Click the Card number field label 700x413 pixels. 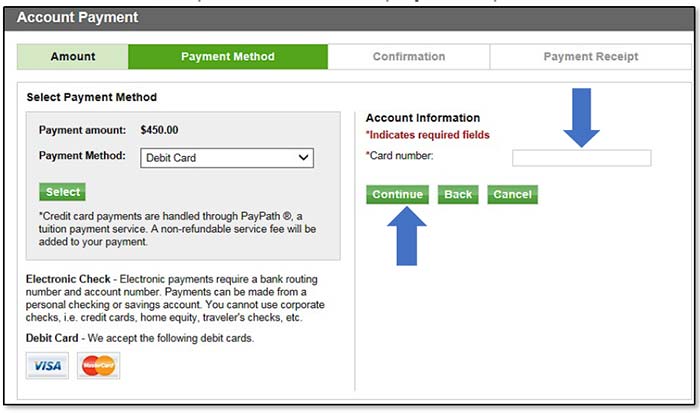400,156
